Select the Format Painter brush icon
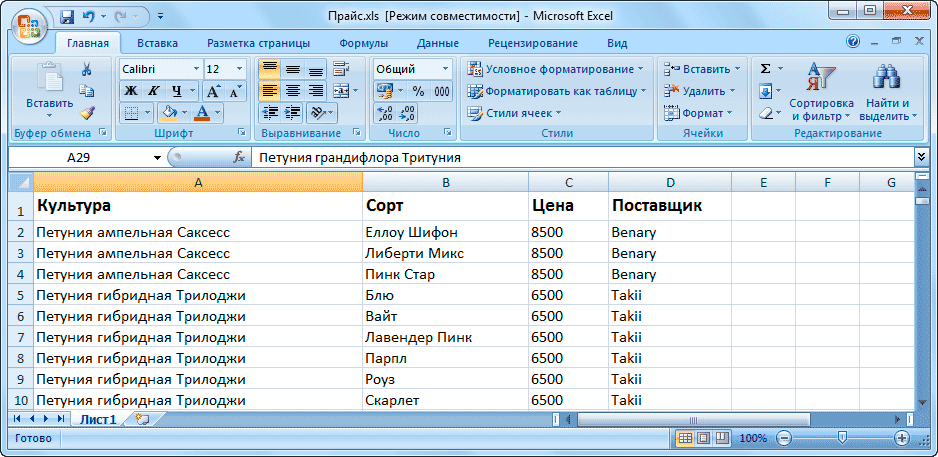Image resolution: width=938 pixels, height=457 pixels. coord(86,113)
